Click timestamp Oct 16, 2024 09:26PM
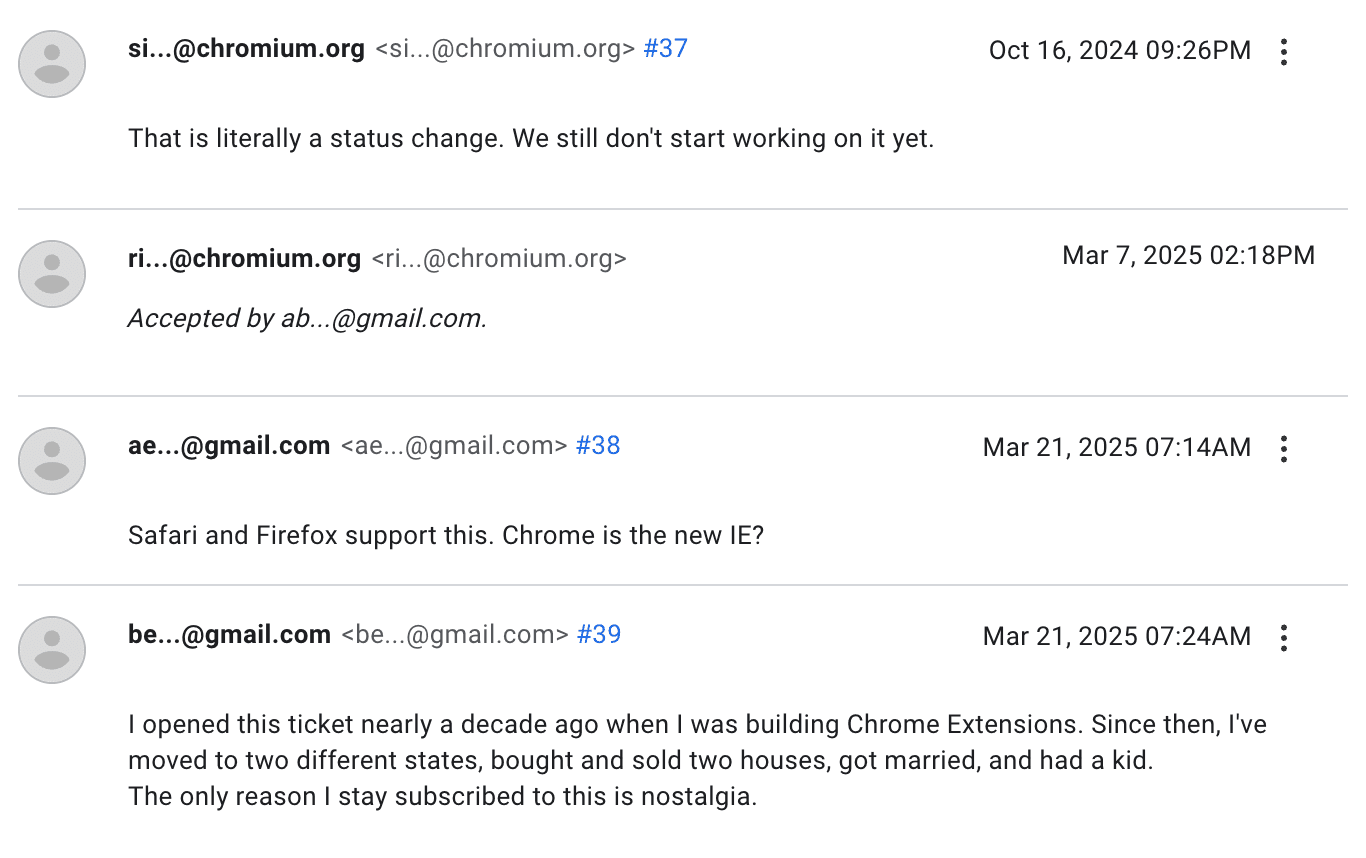 (1119, 51)
